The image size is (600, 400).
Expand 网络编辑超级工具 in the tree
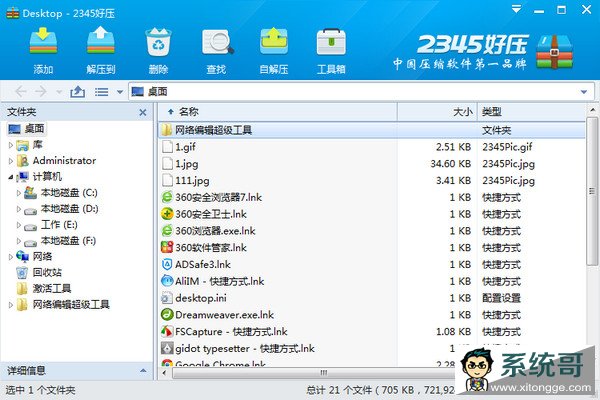click(x=11, y=305)
